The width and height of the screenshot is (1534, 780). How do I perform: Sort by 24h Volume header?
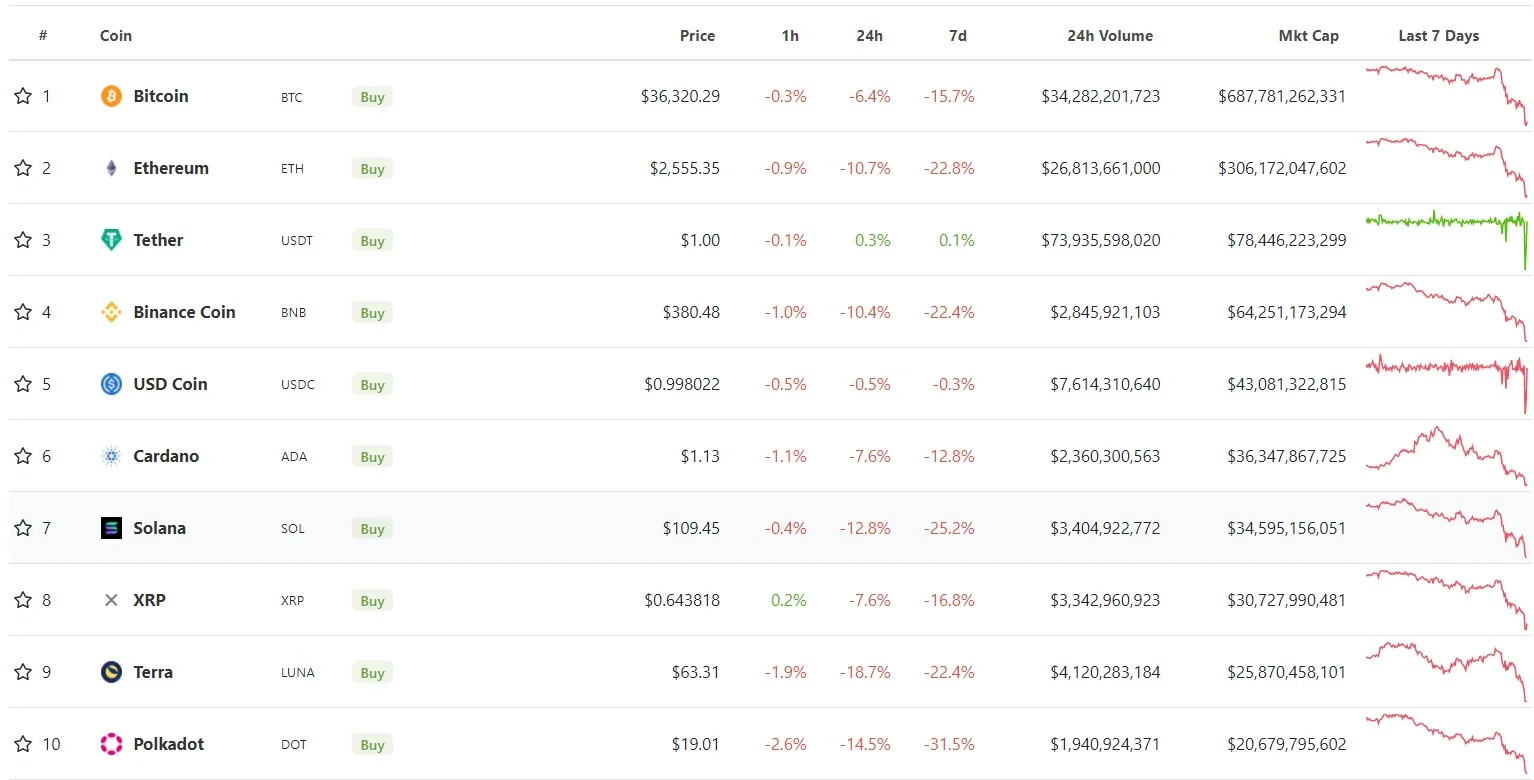1110,35
